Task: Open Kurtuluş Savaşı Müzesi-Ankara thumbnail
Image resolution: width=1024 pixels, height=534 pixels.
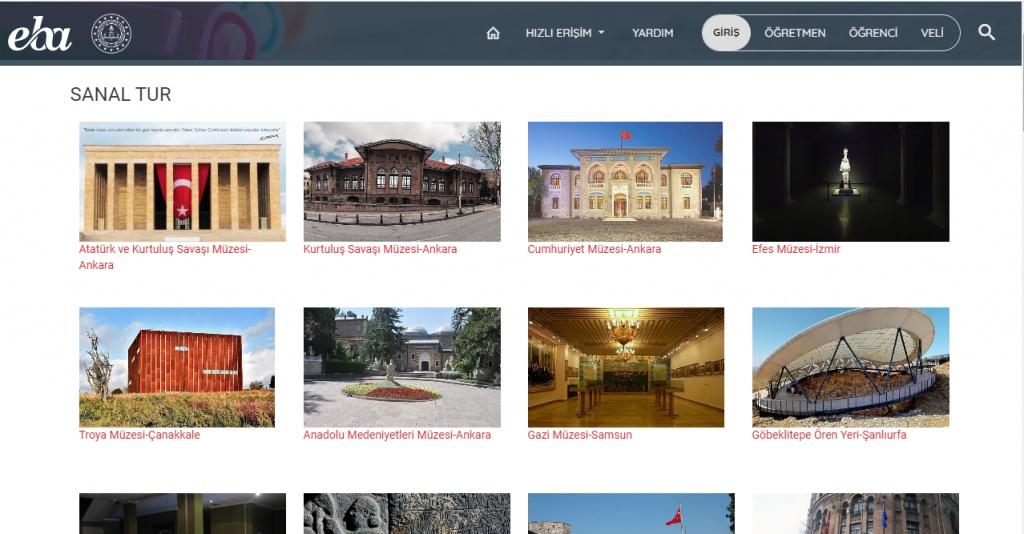Action: tap(401, 181)
